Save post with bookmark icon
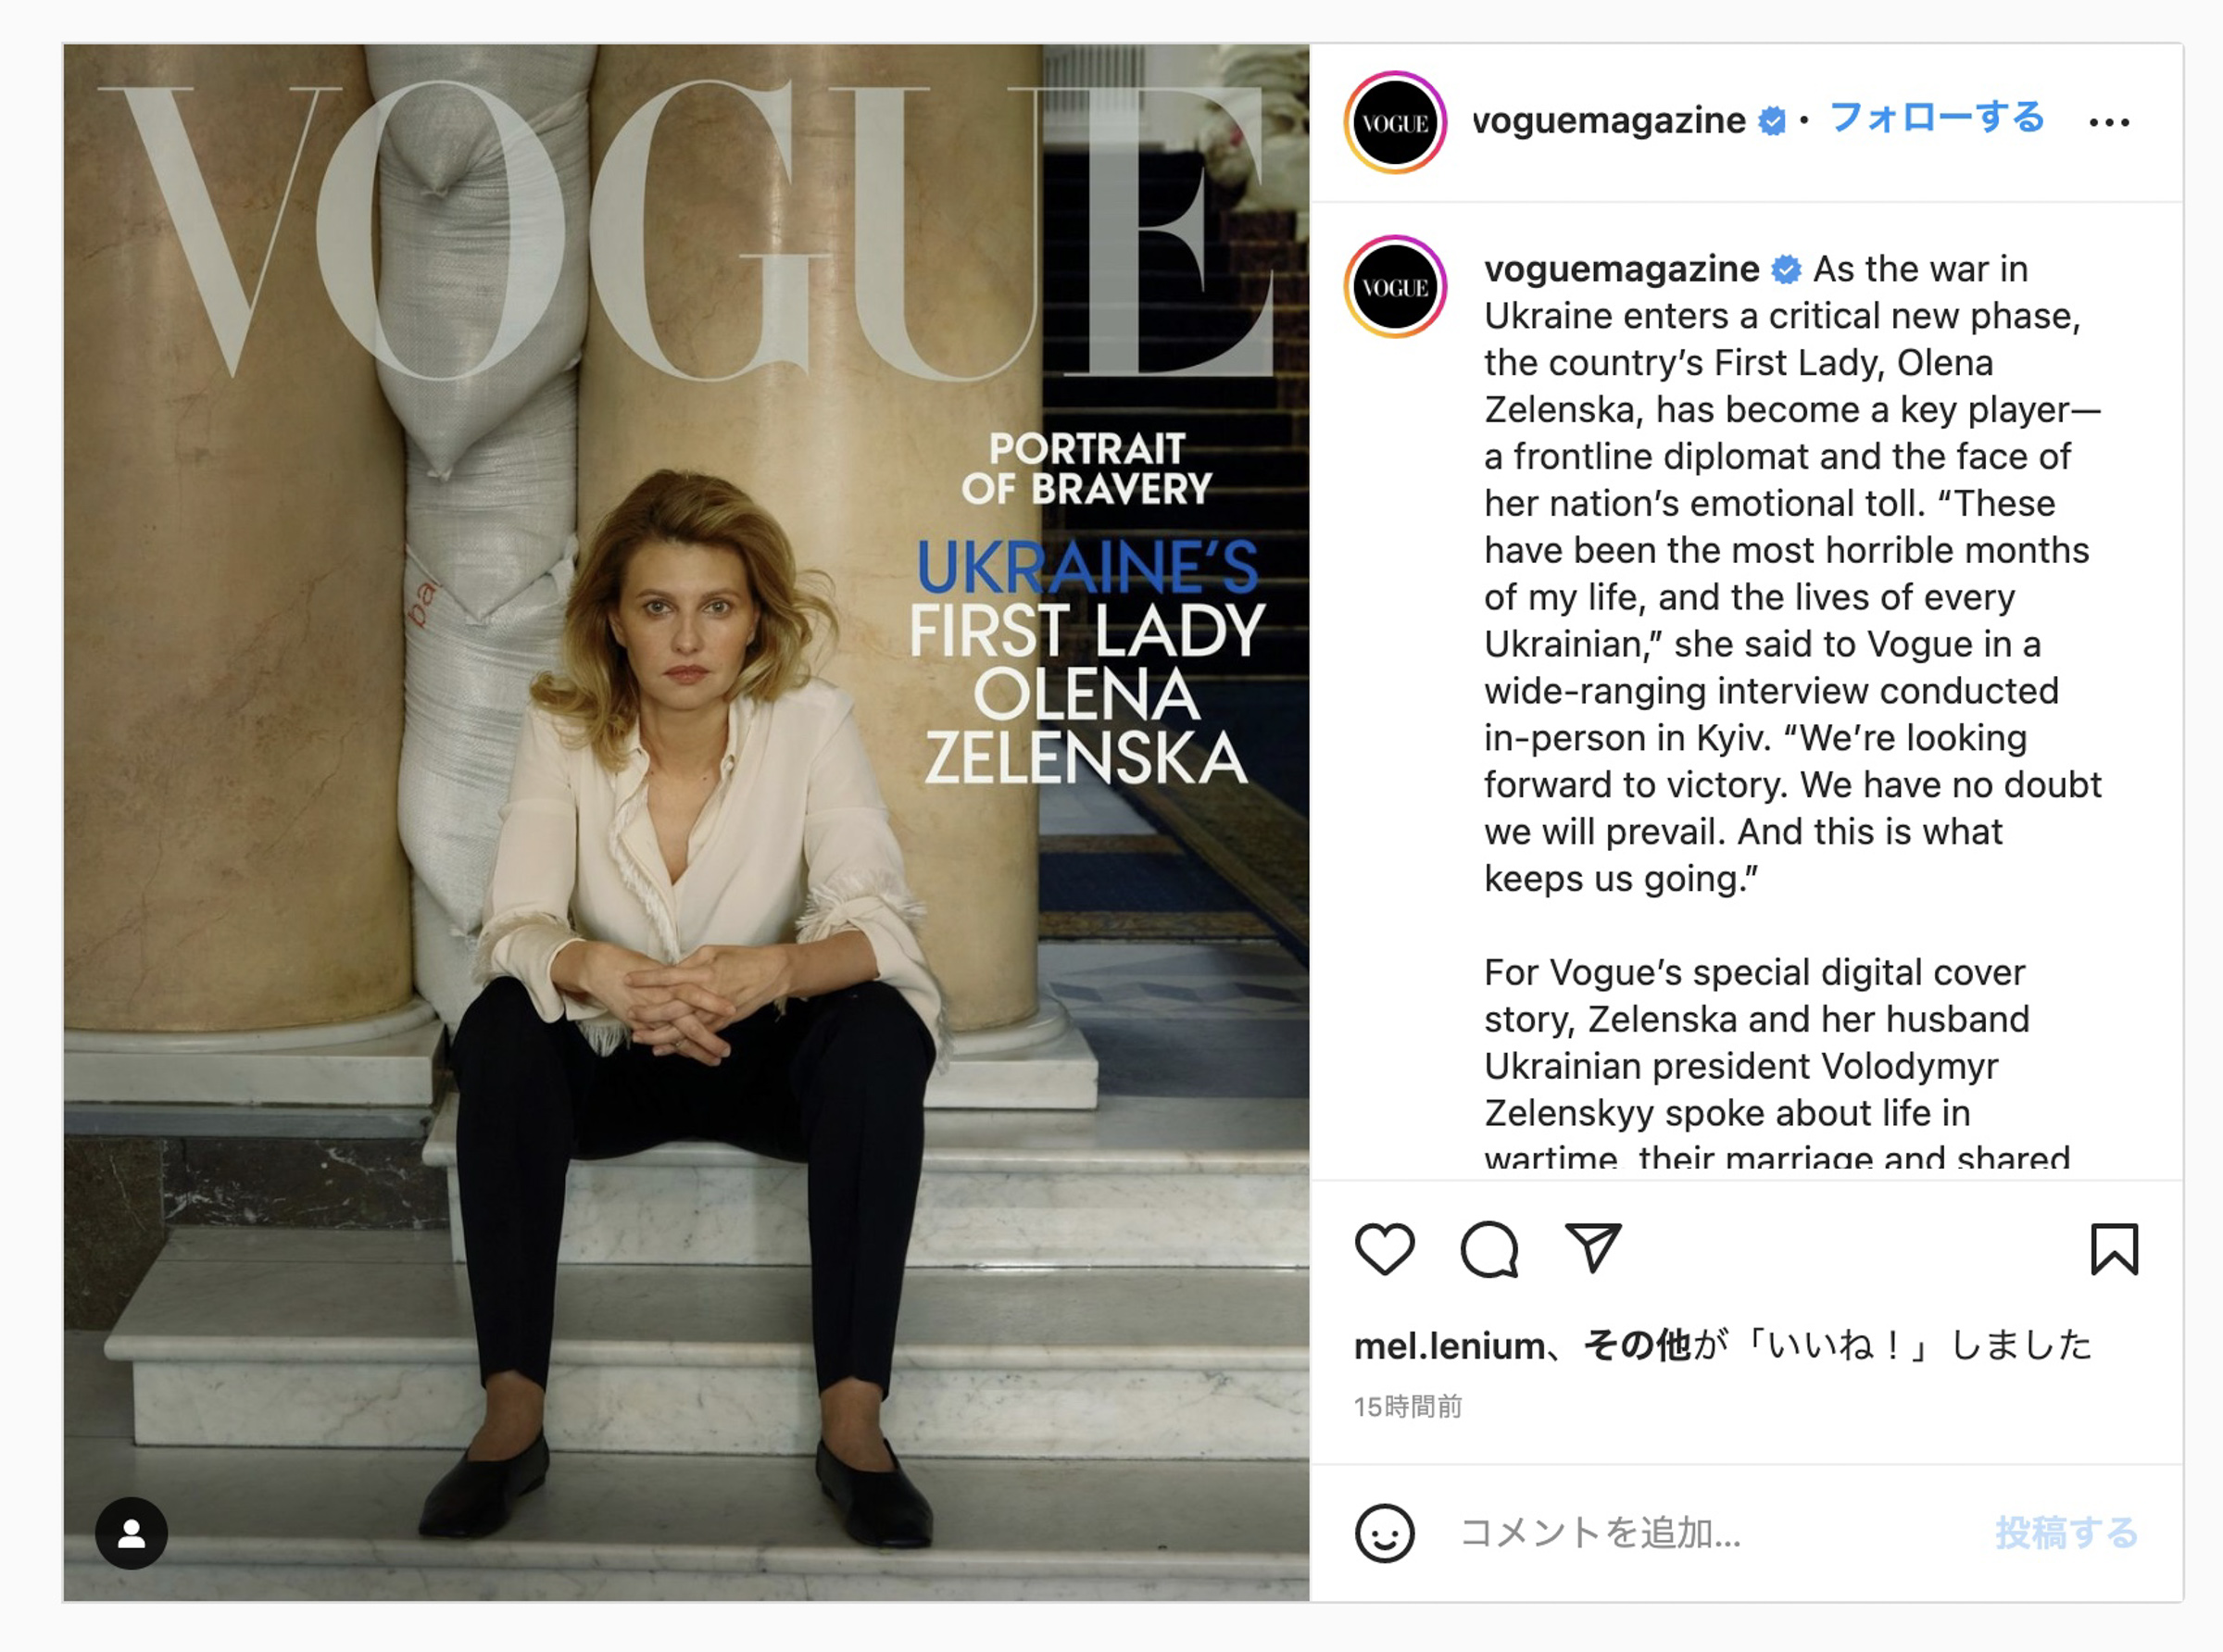Viewport: 2223px width, 1652px height. point(2113,1249)
